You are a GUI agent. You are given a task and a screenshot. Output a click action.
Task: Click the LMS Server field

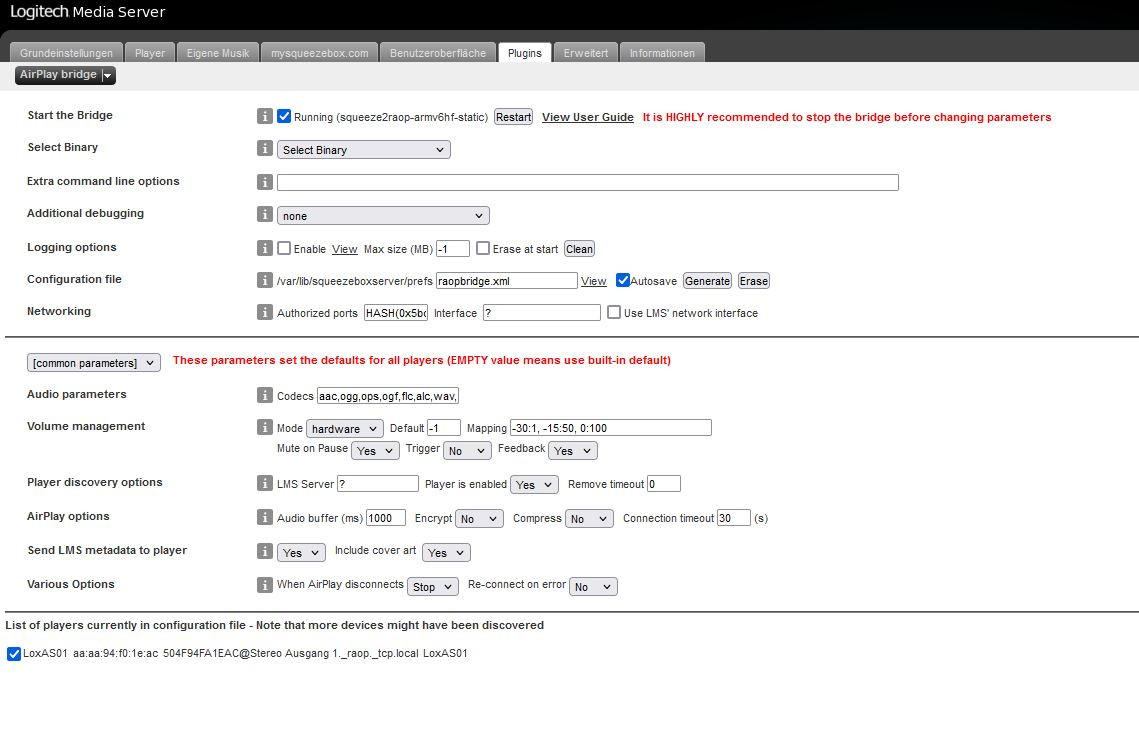(378, 484)
